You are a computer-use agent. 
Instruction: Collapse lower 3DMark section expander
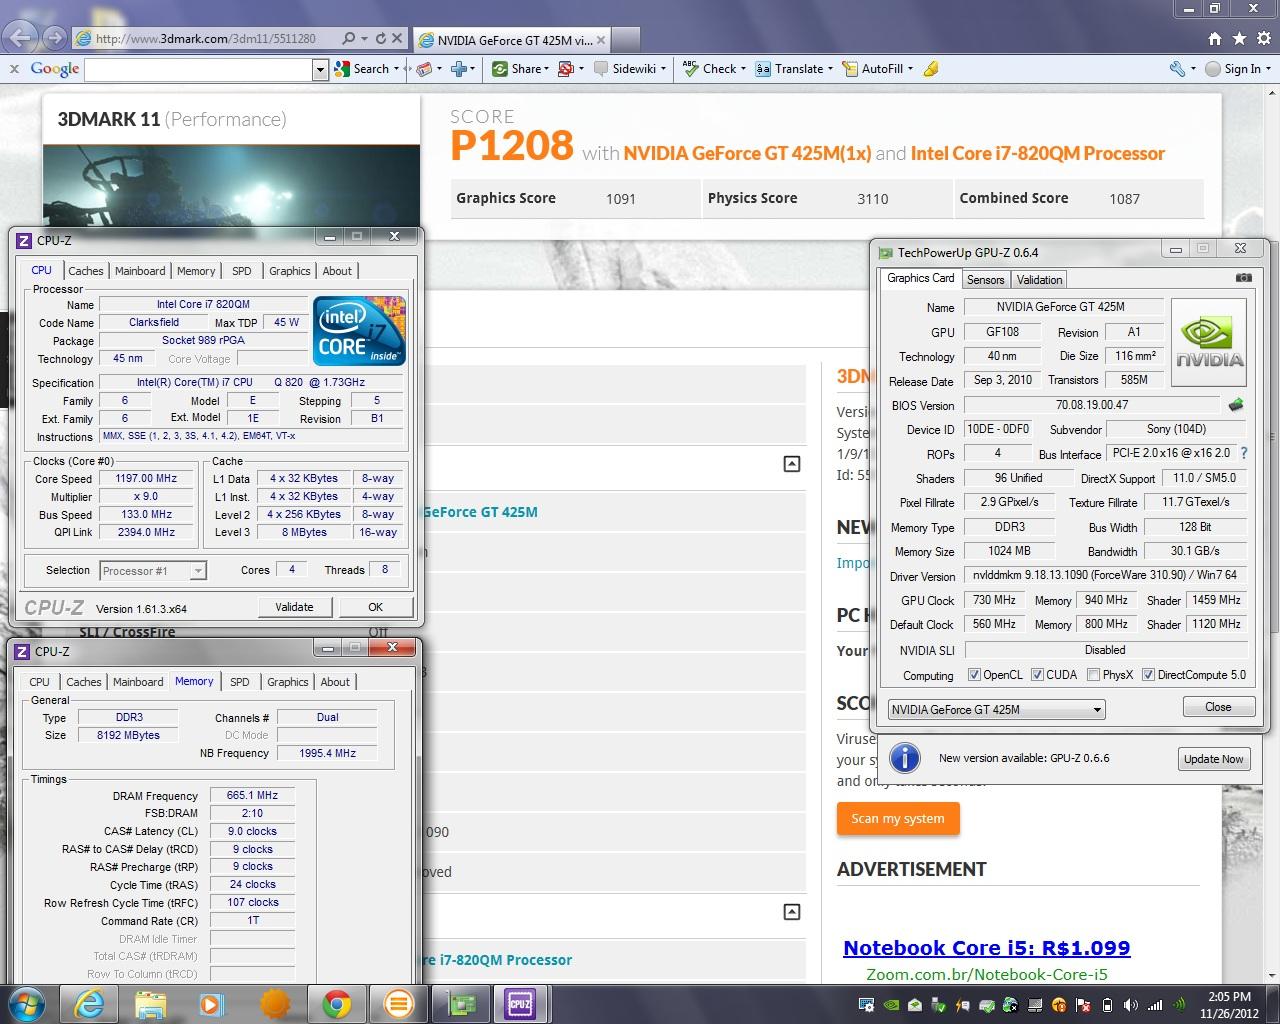coord(791,912)
